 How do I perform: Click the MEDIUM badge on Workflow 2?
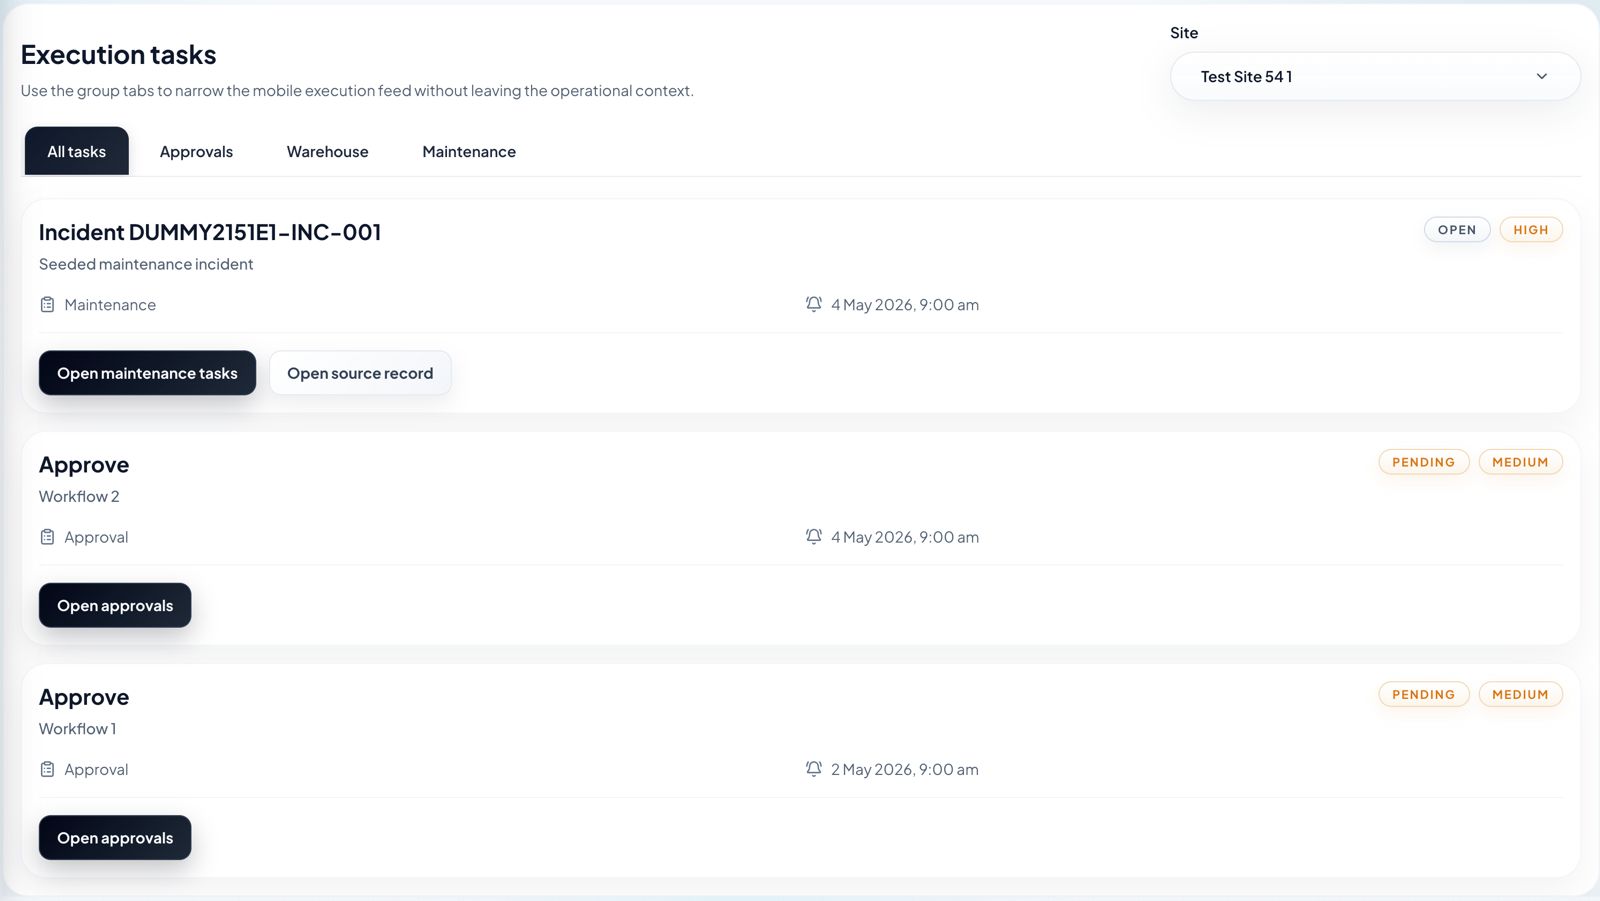[x=1520, y=462]
